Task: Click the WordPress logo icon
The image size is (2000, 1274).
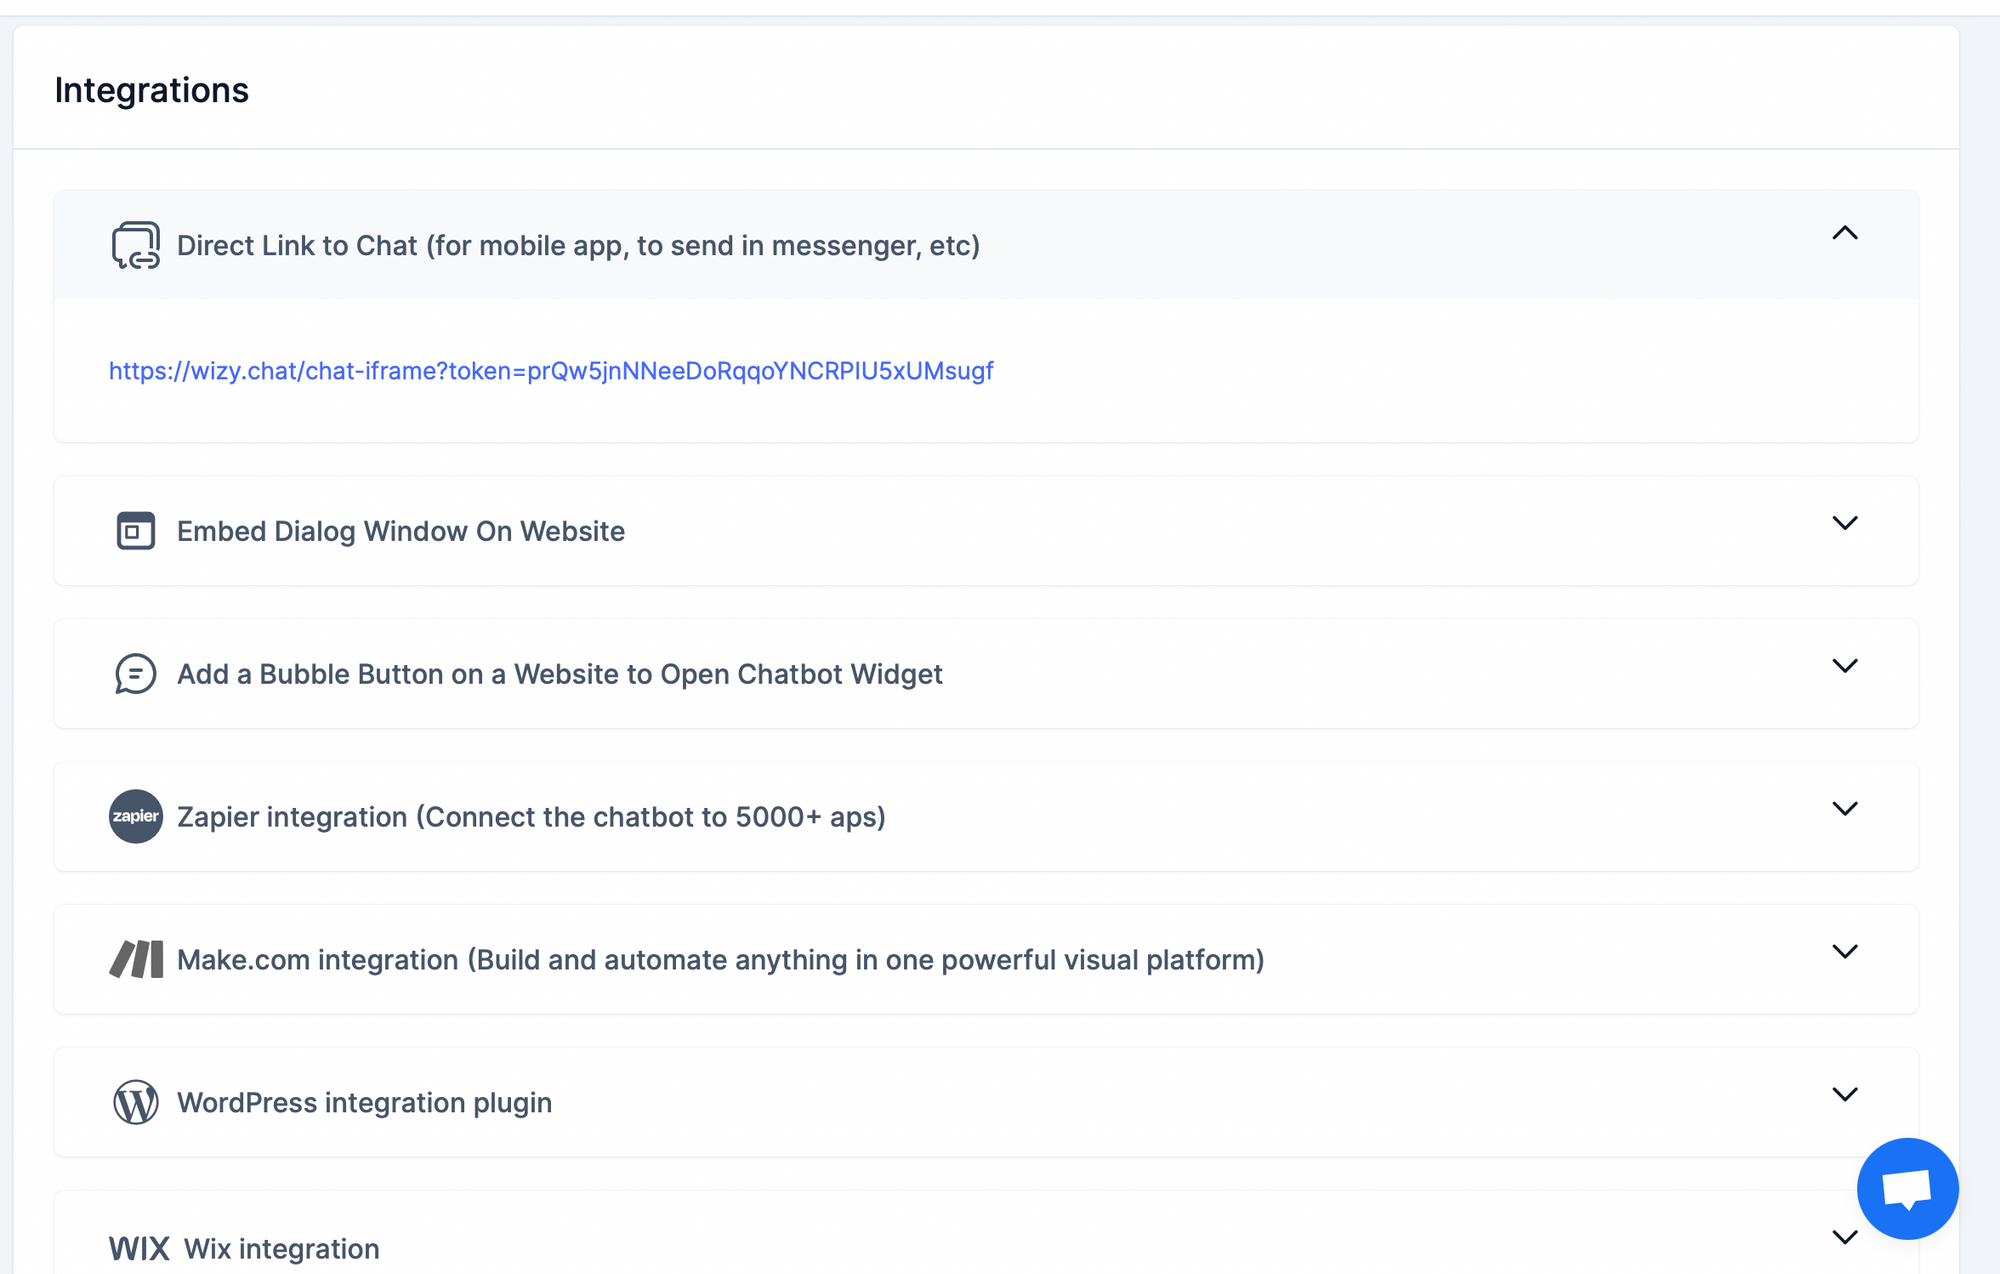Action: [x=135, y=1102]
